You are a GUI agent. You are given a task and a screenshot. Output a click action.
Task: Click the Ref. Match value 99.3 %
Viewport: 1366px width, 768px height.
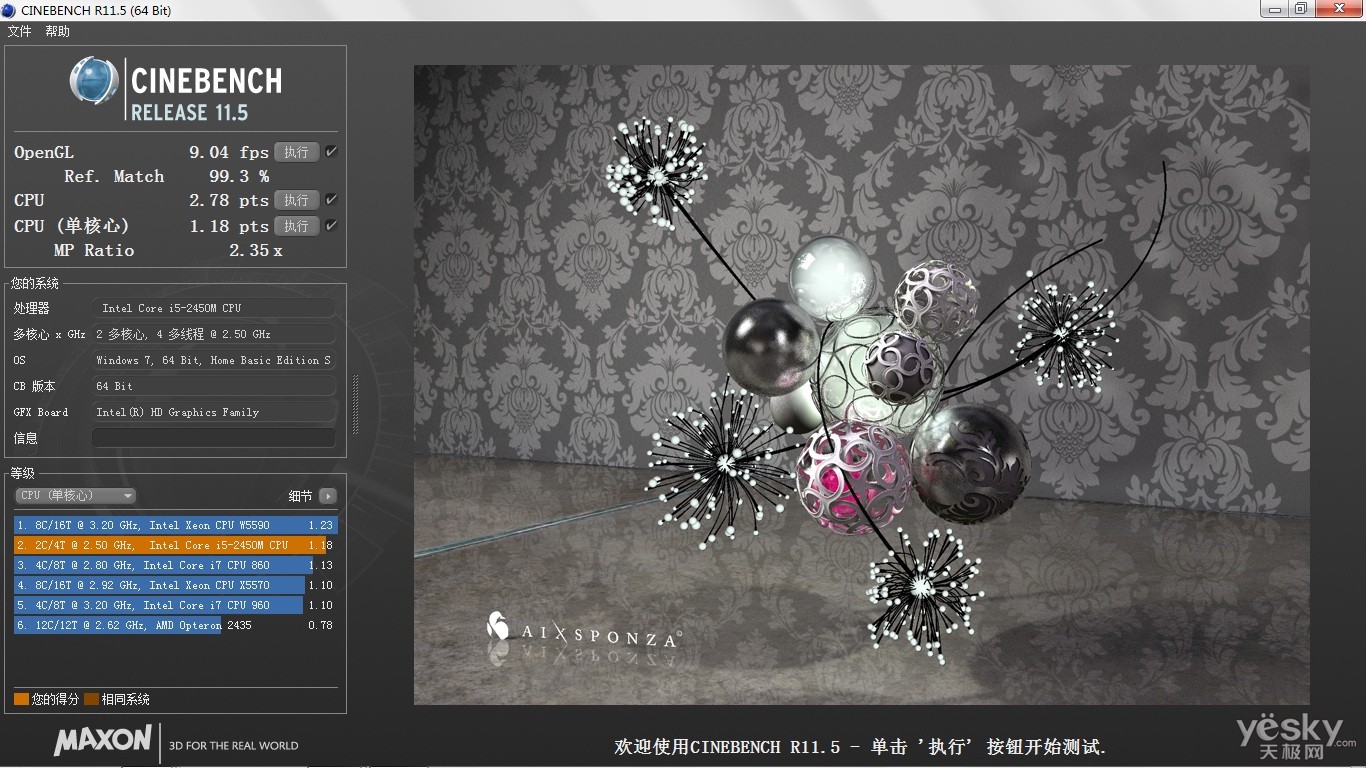239,176
